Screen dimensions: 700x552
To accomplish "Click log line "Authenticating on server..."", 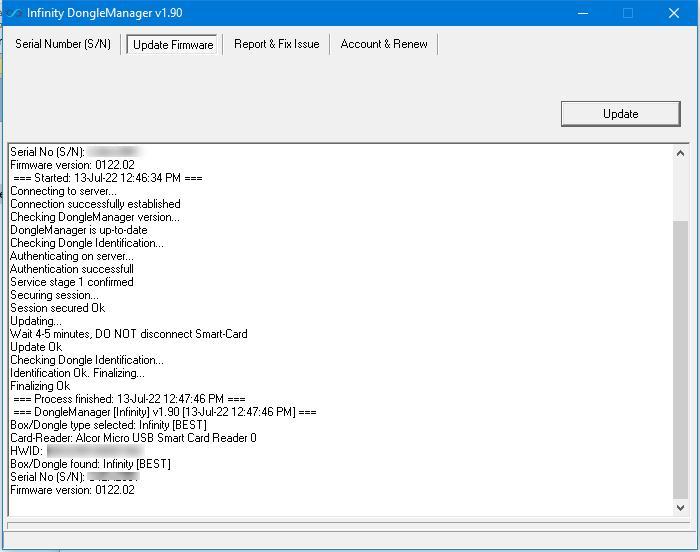I will click(x=71, y=256).
